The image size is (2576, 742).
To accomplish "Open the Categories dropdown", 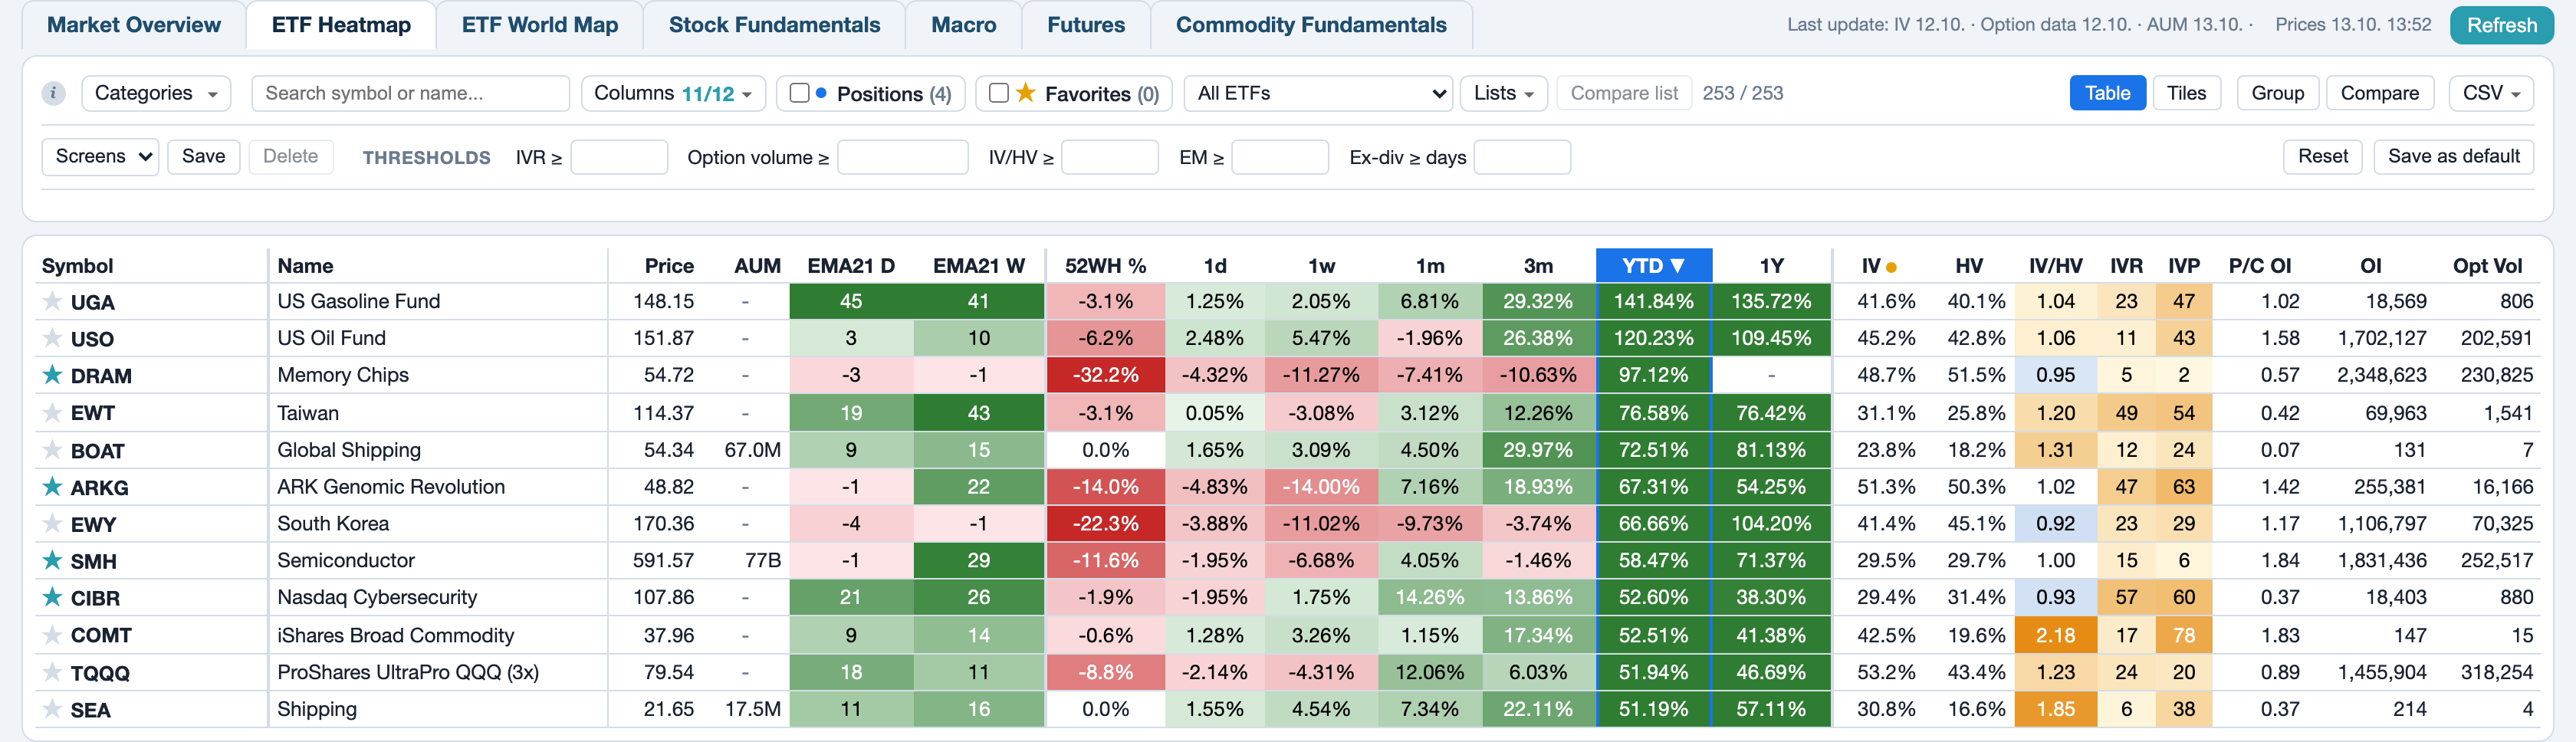I will click(156, 93).
